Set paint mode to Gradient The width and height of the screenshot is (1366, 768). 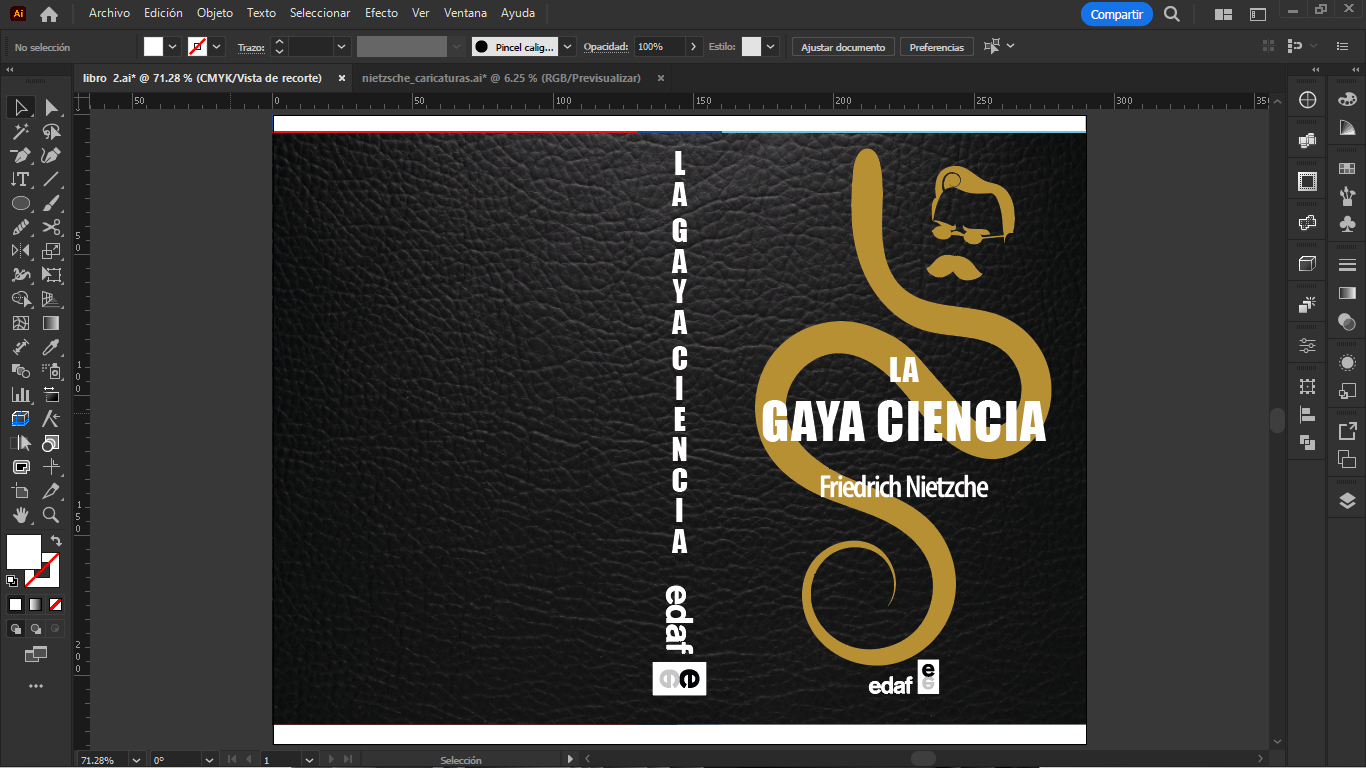(x=35, y=604)
